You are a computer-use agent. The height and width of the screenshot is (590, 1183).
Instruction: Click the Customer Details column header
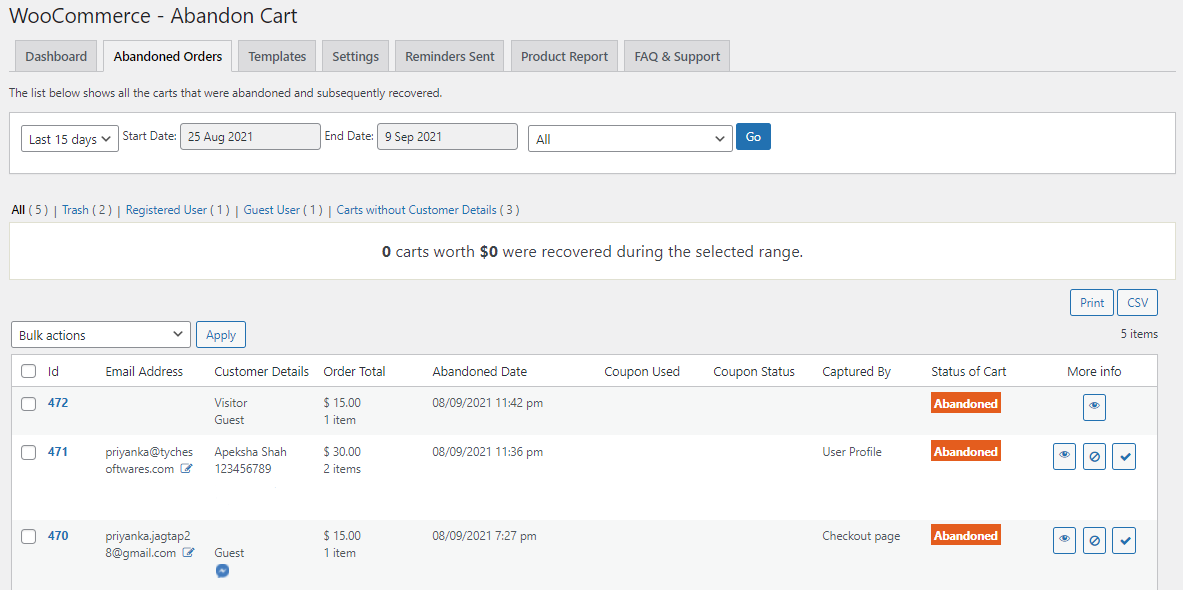coord(262,371)
